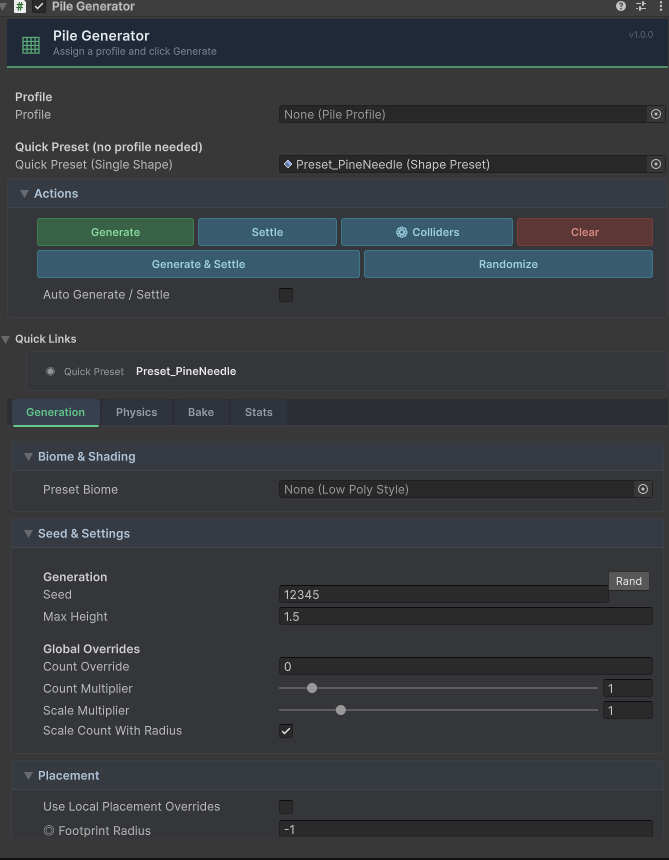Switch to the Physics tab
This screenshot has height=860, width=669.
136,412
